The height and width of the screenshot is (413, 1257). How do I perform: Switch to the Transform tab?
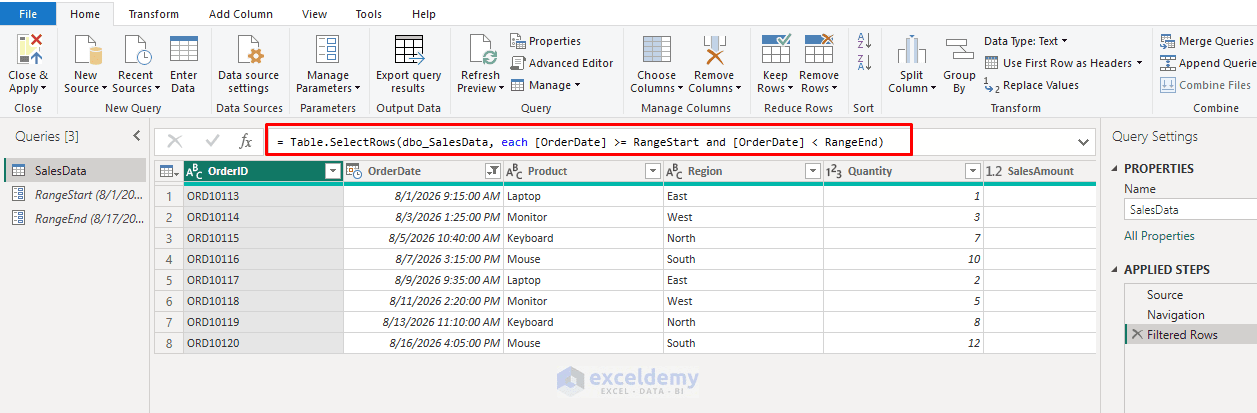tap(154, 14)
